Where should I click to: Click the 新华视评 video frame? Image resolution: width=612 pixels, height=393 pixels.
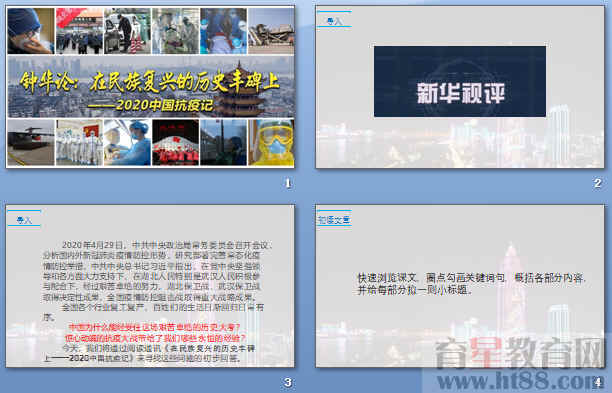tap(460, 81)
